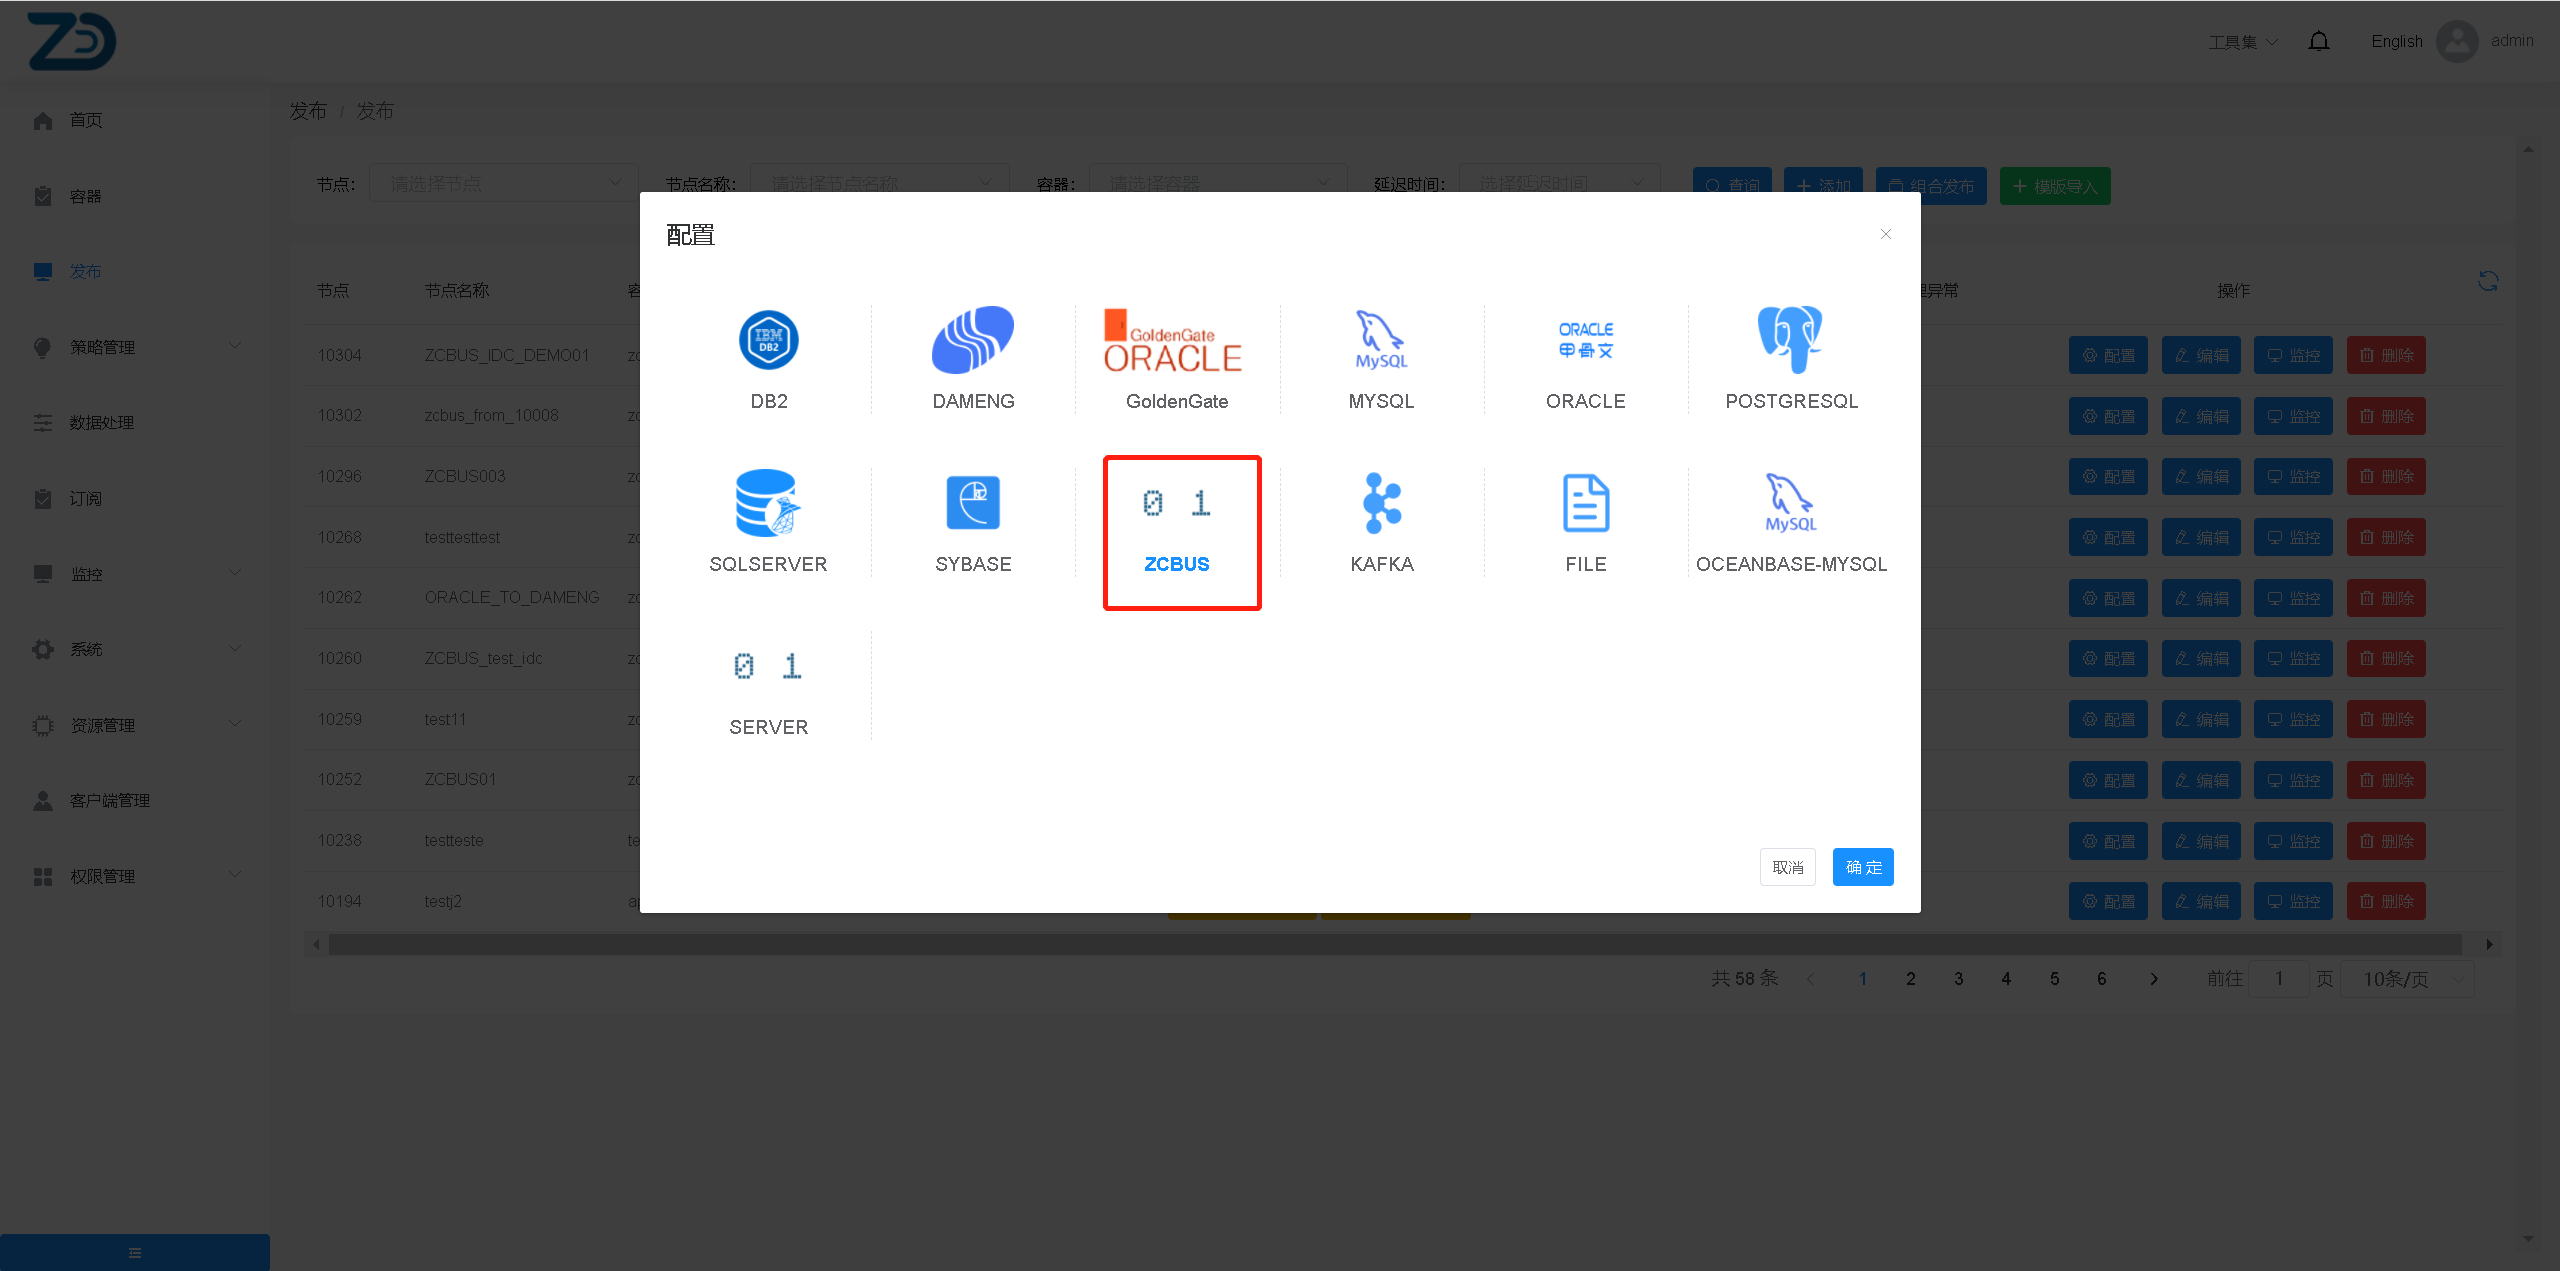The image size is (2560, 1271).
Task: Close the 配置 dialog with X
Action: tap(1885, 234)
